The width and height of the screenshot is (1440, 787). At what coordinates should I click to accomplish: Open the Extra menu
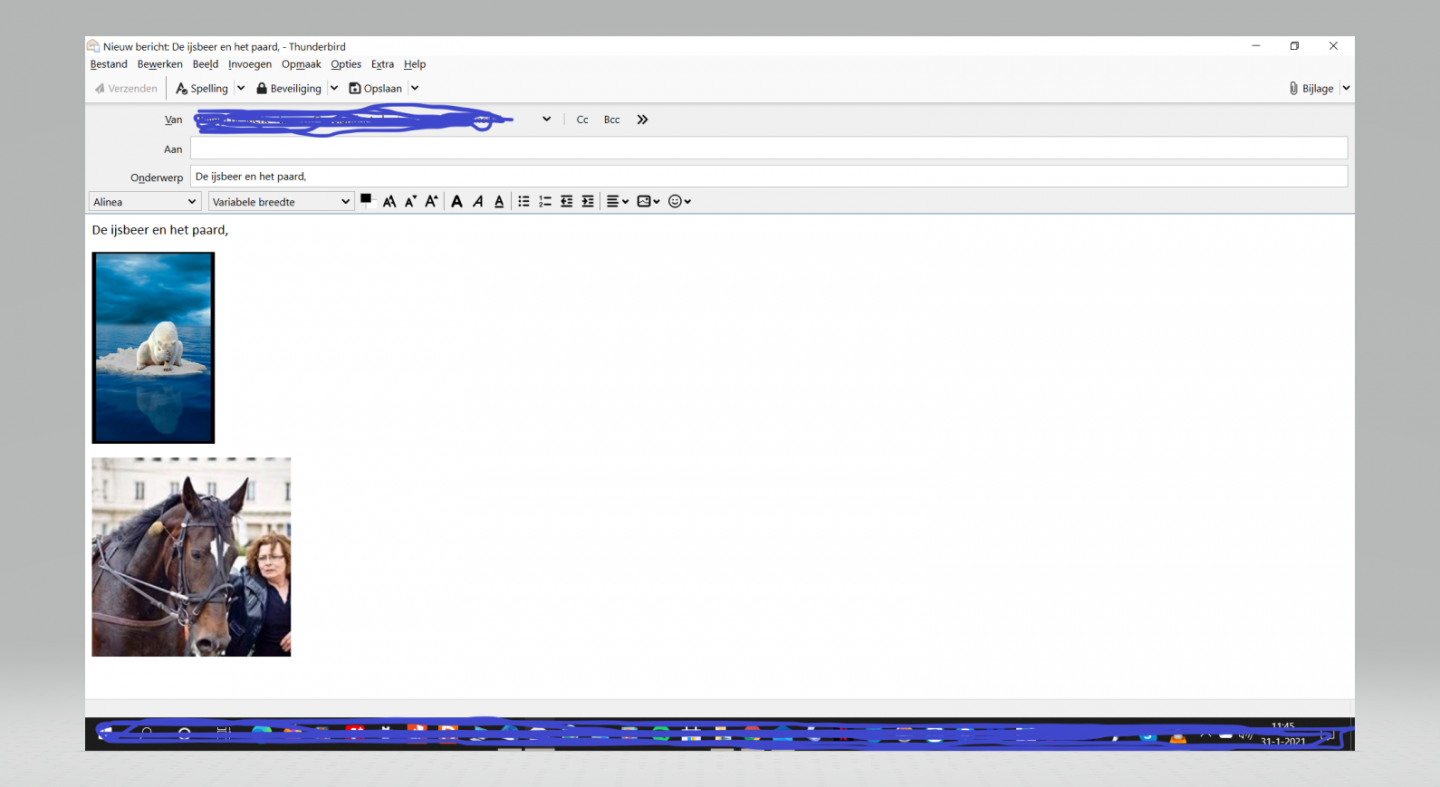pos(382,64)
